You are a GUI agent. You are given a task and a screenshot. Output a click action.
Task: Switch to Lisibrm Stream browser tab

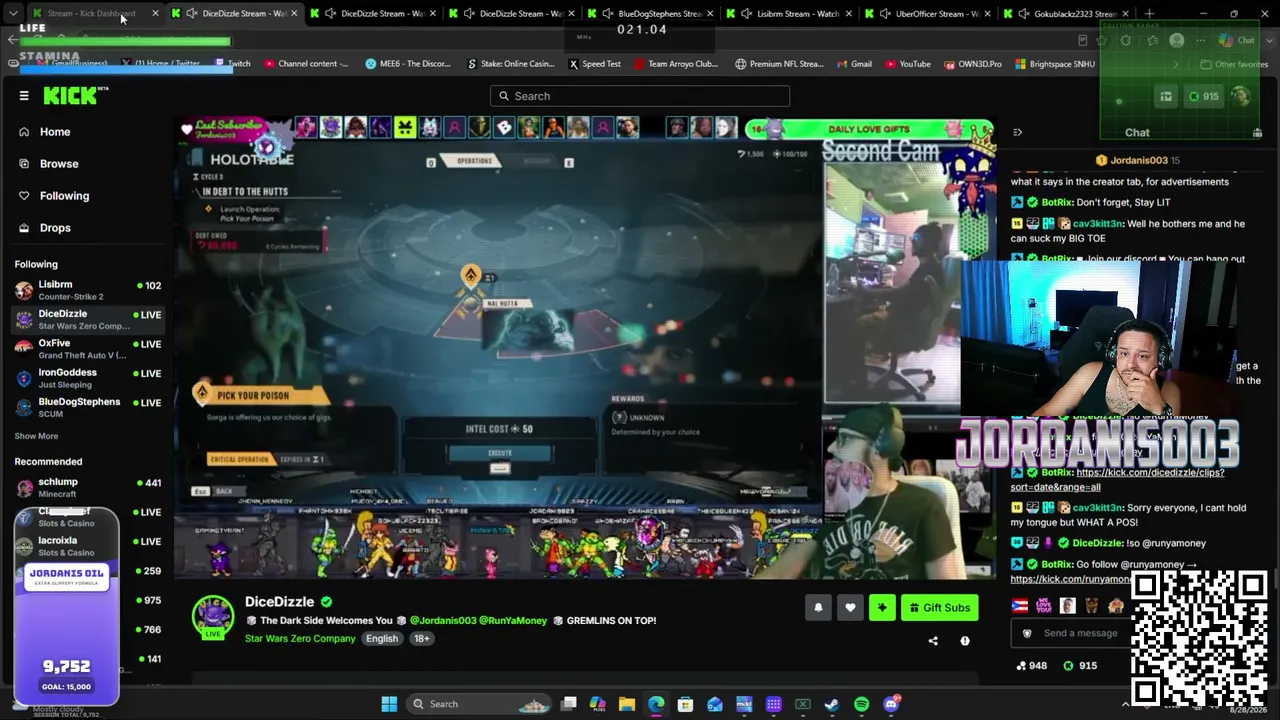(789, 14)
